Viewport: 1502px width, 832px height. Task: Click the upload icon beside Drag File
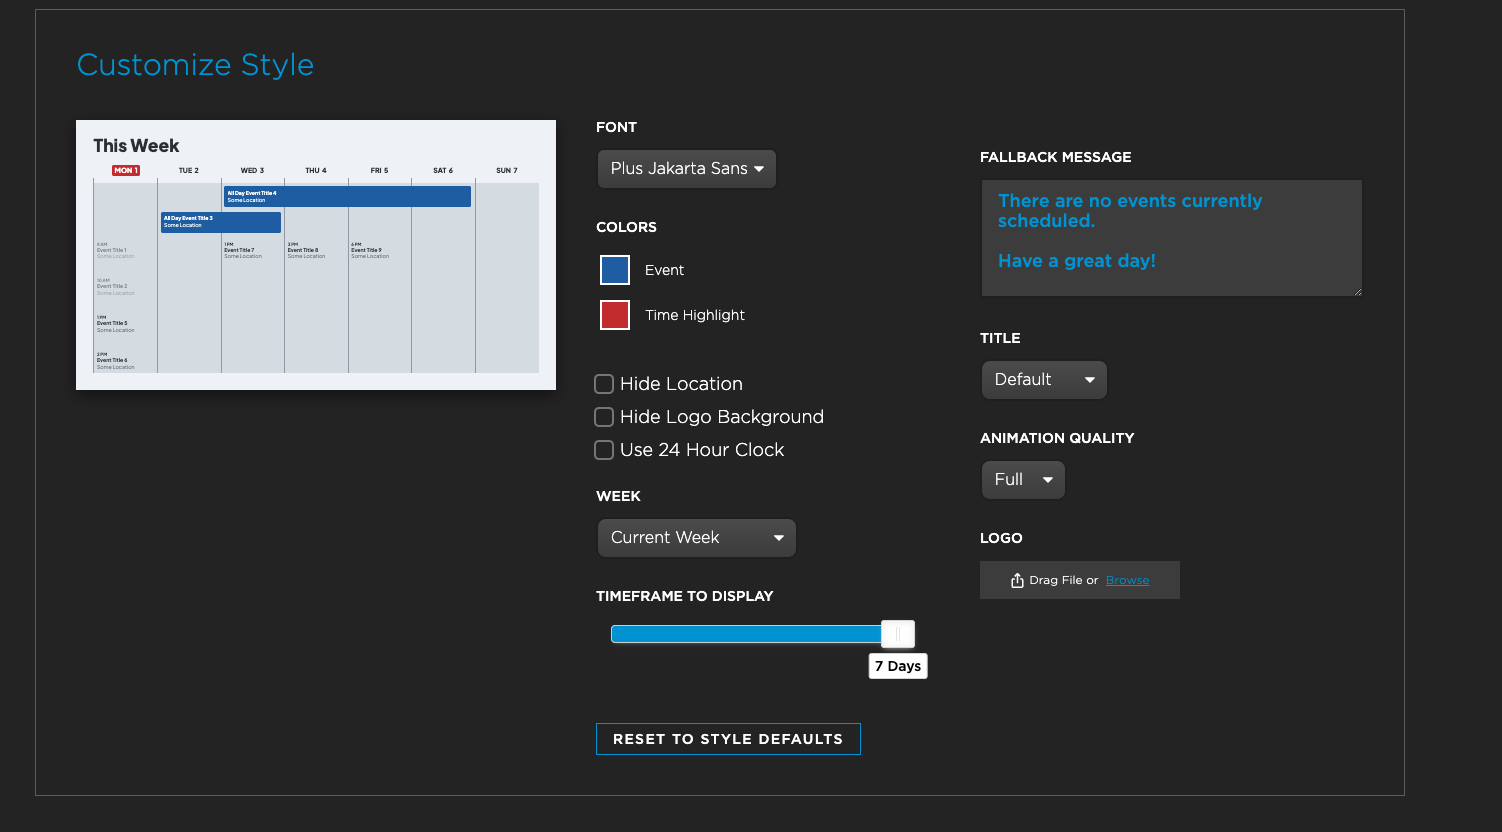[1017, 581]
